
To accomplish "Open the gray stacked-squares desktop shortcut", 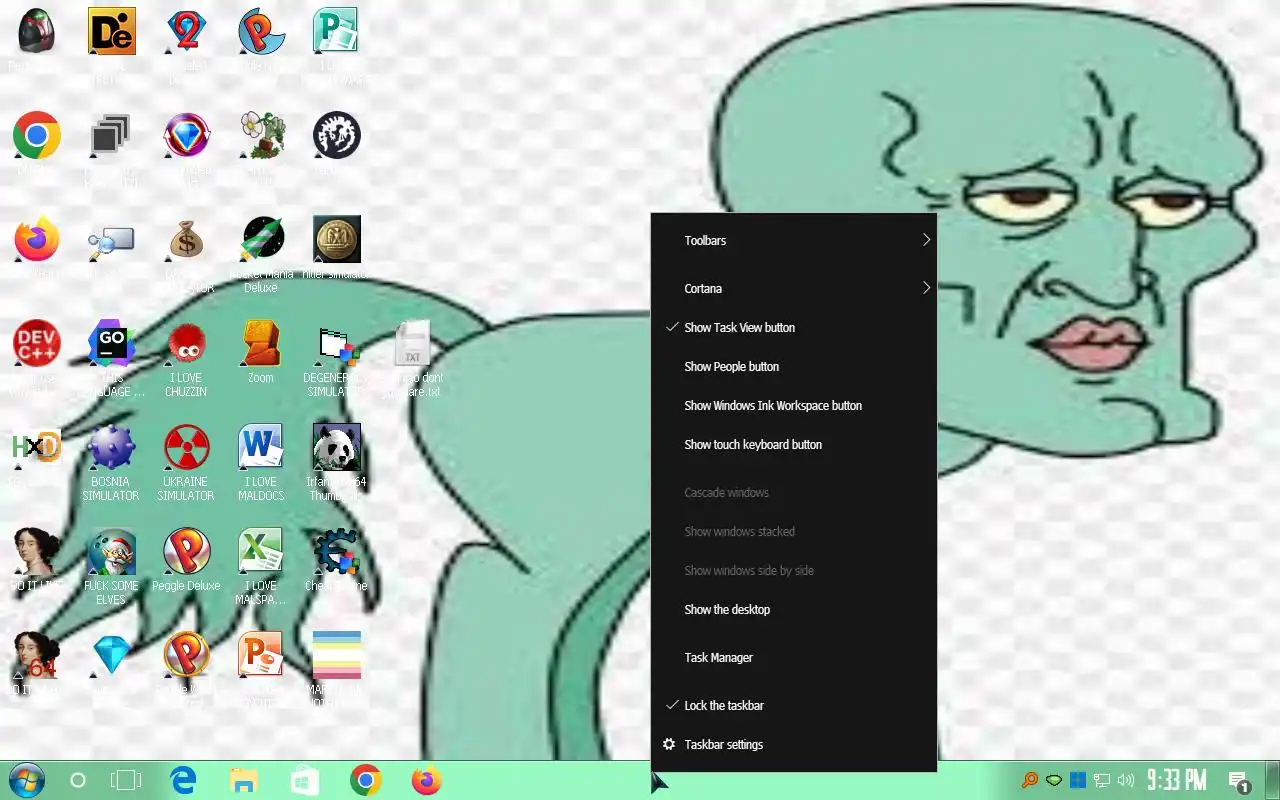I will coord(112,135).
